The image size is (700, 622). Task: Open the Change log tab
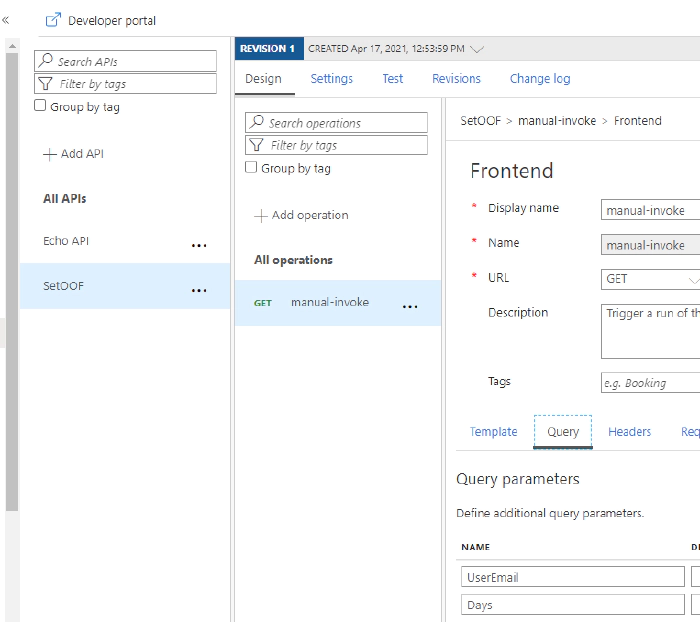[x=539, y=79]
